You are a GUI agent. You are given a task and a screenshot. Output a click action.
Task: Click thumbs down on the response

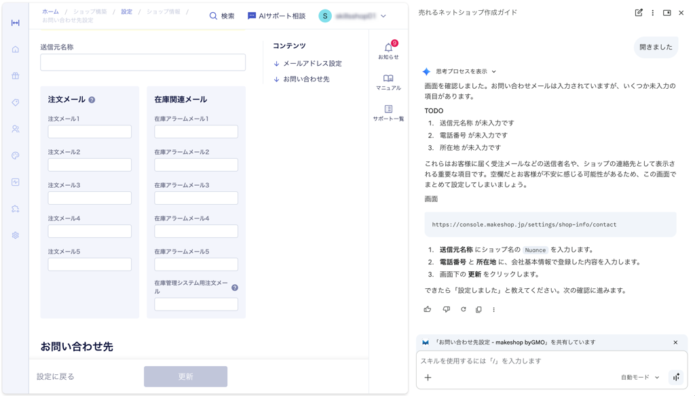click(446, 310)
